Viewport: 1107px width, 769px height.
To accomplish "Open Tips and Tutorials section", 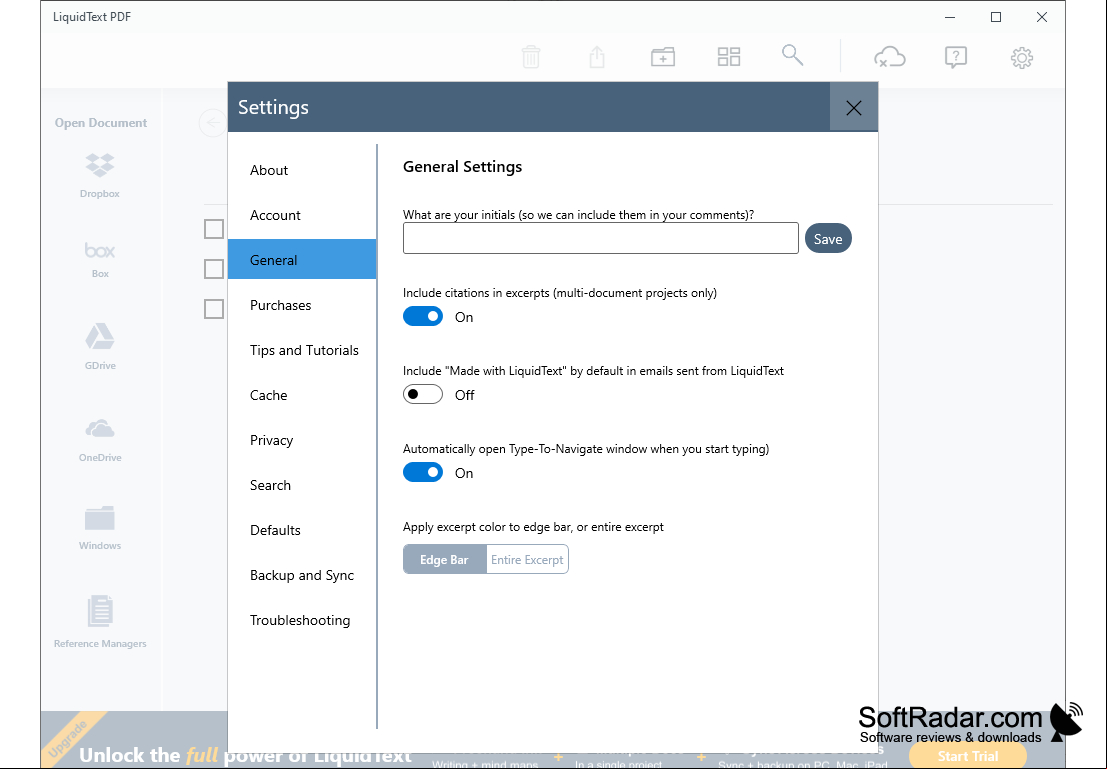I will point(302,350).
